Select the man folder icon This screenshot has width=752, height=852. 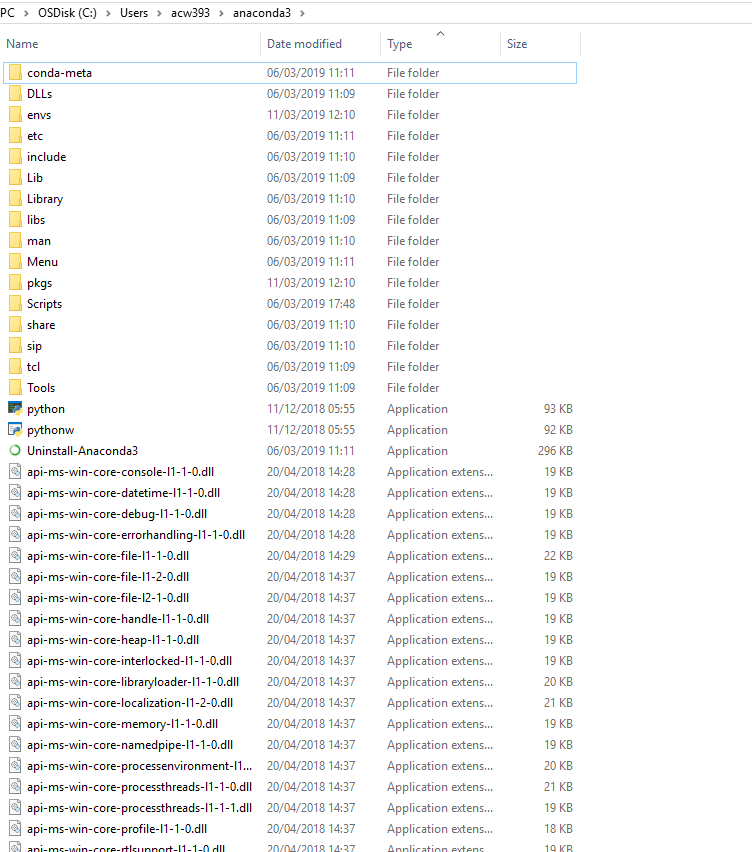[x=15, y=241]
